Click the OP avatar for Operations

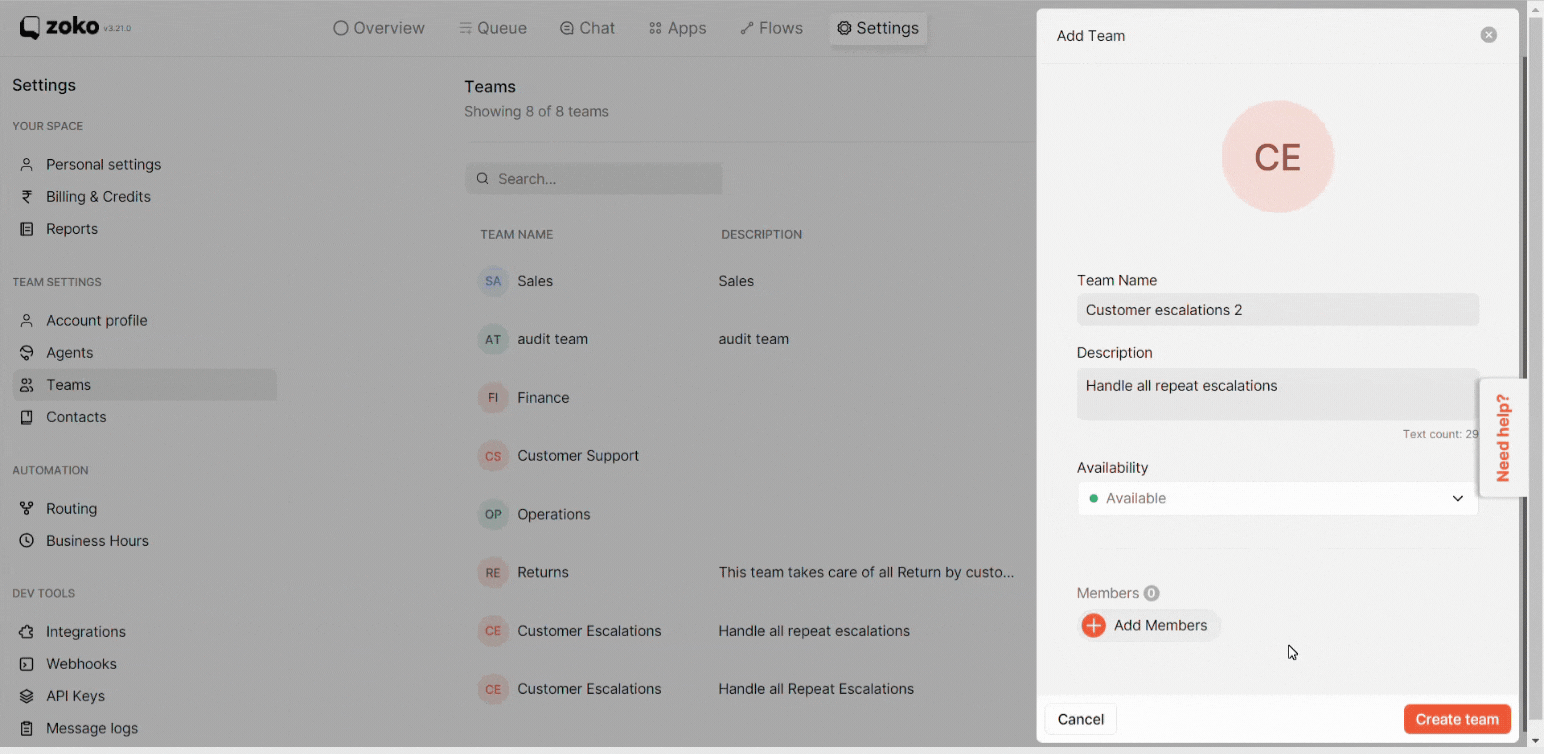coord(493,514)
